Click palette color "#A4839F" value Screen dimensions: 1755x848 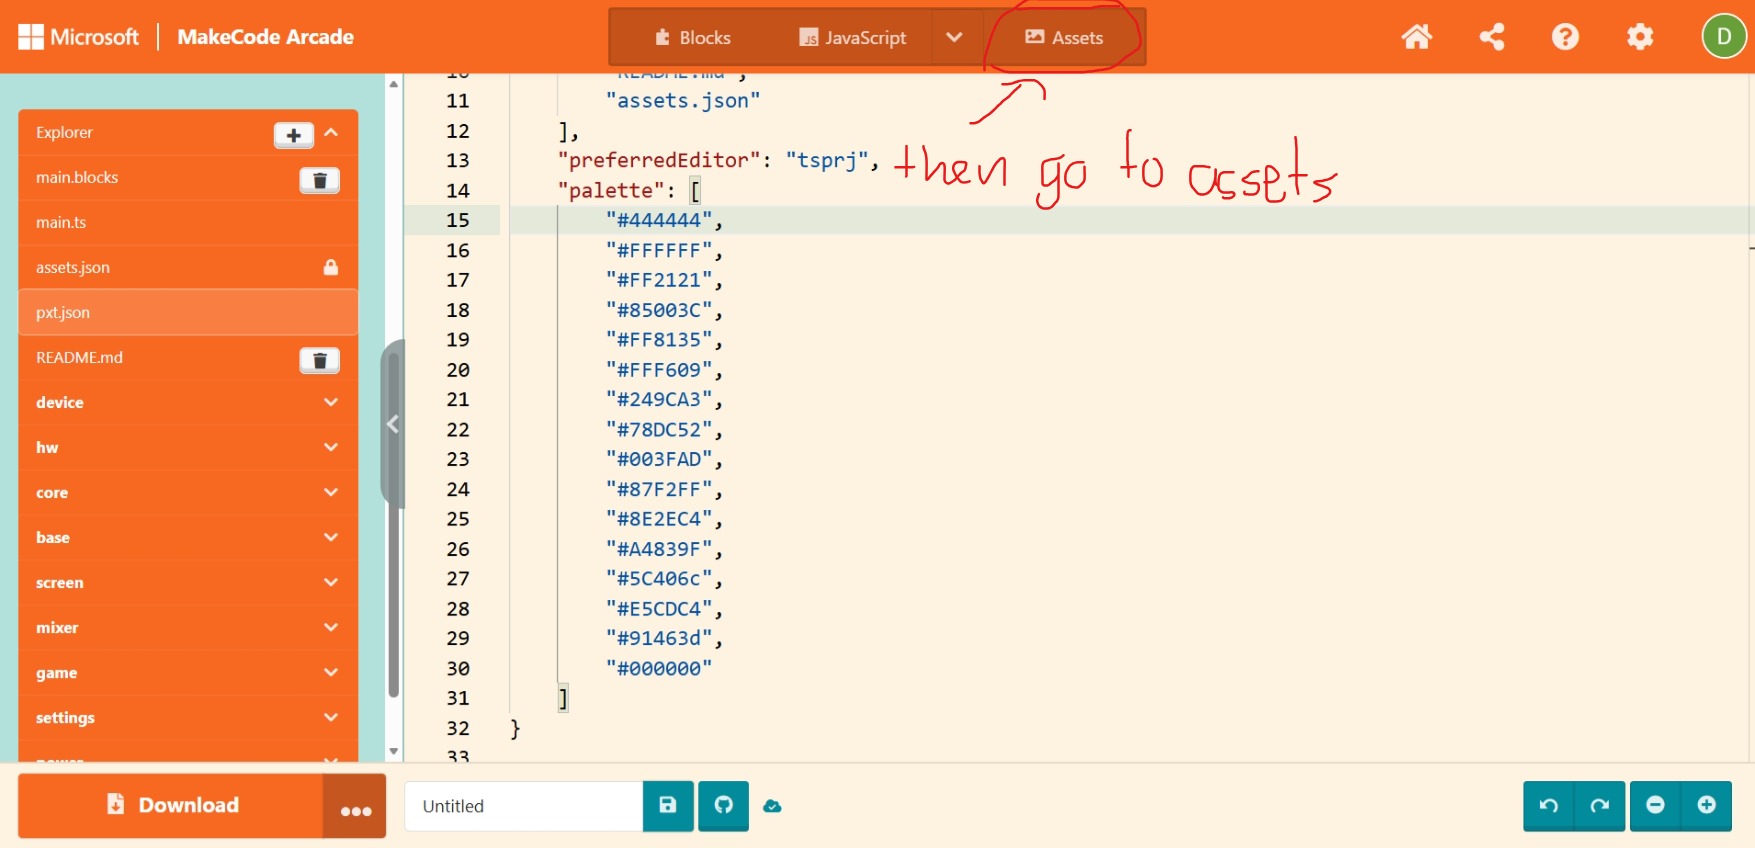659,549
